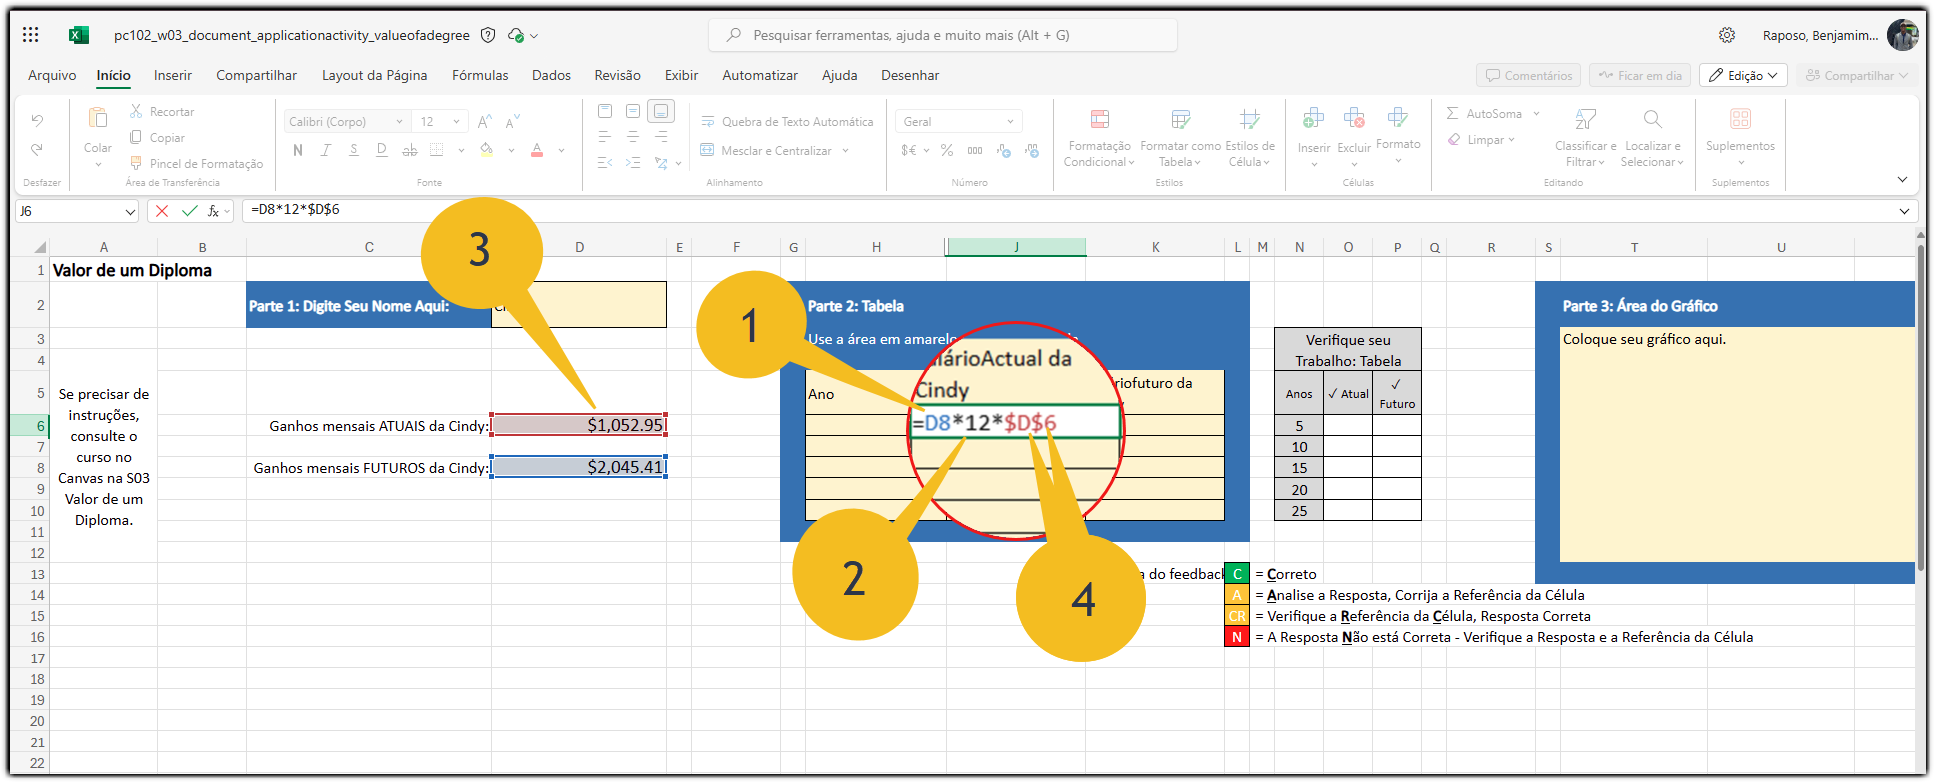Switch to the Desenhar tab
Viewport: 1936px width, 784px height.
tap(910, 75)
